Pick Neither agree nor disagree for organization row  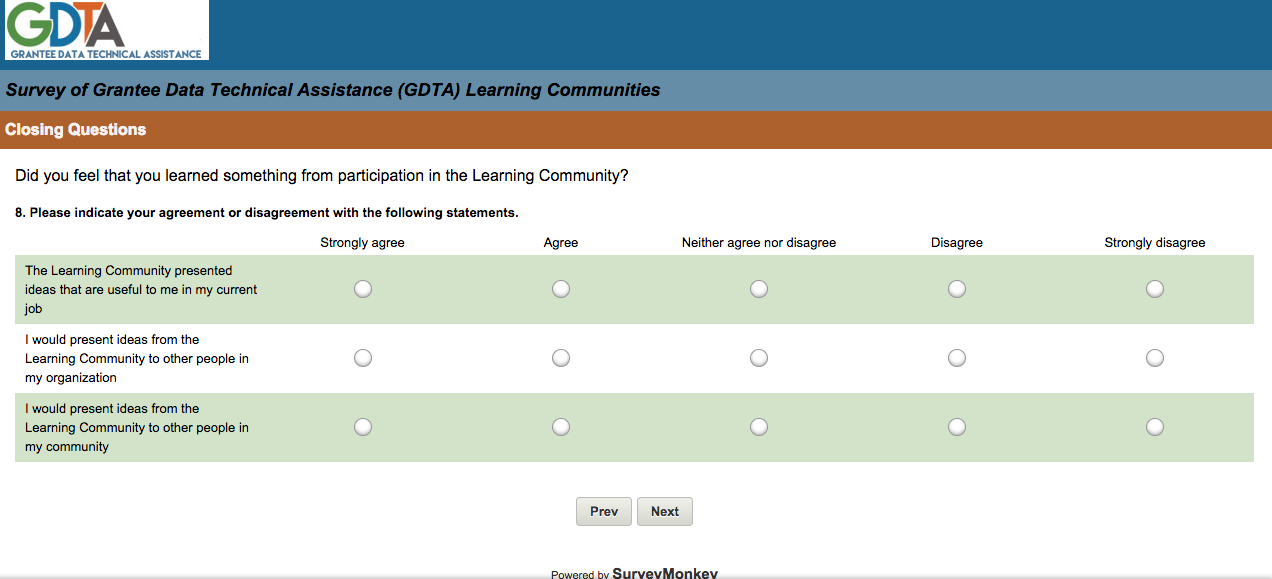759,358
